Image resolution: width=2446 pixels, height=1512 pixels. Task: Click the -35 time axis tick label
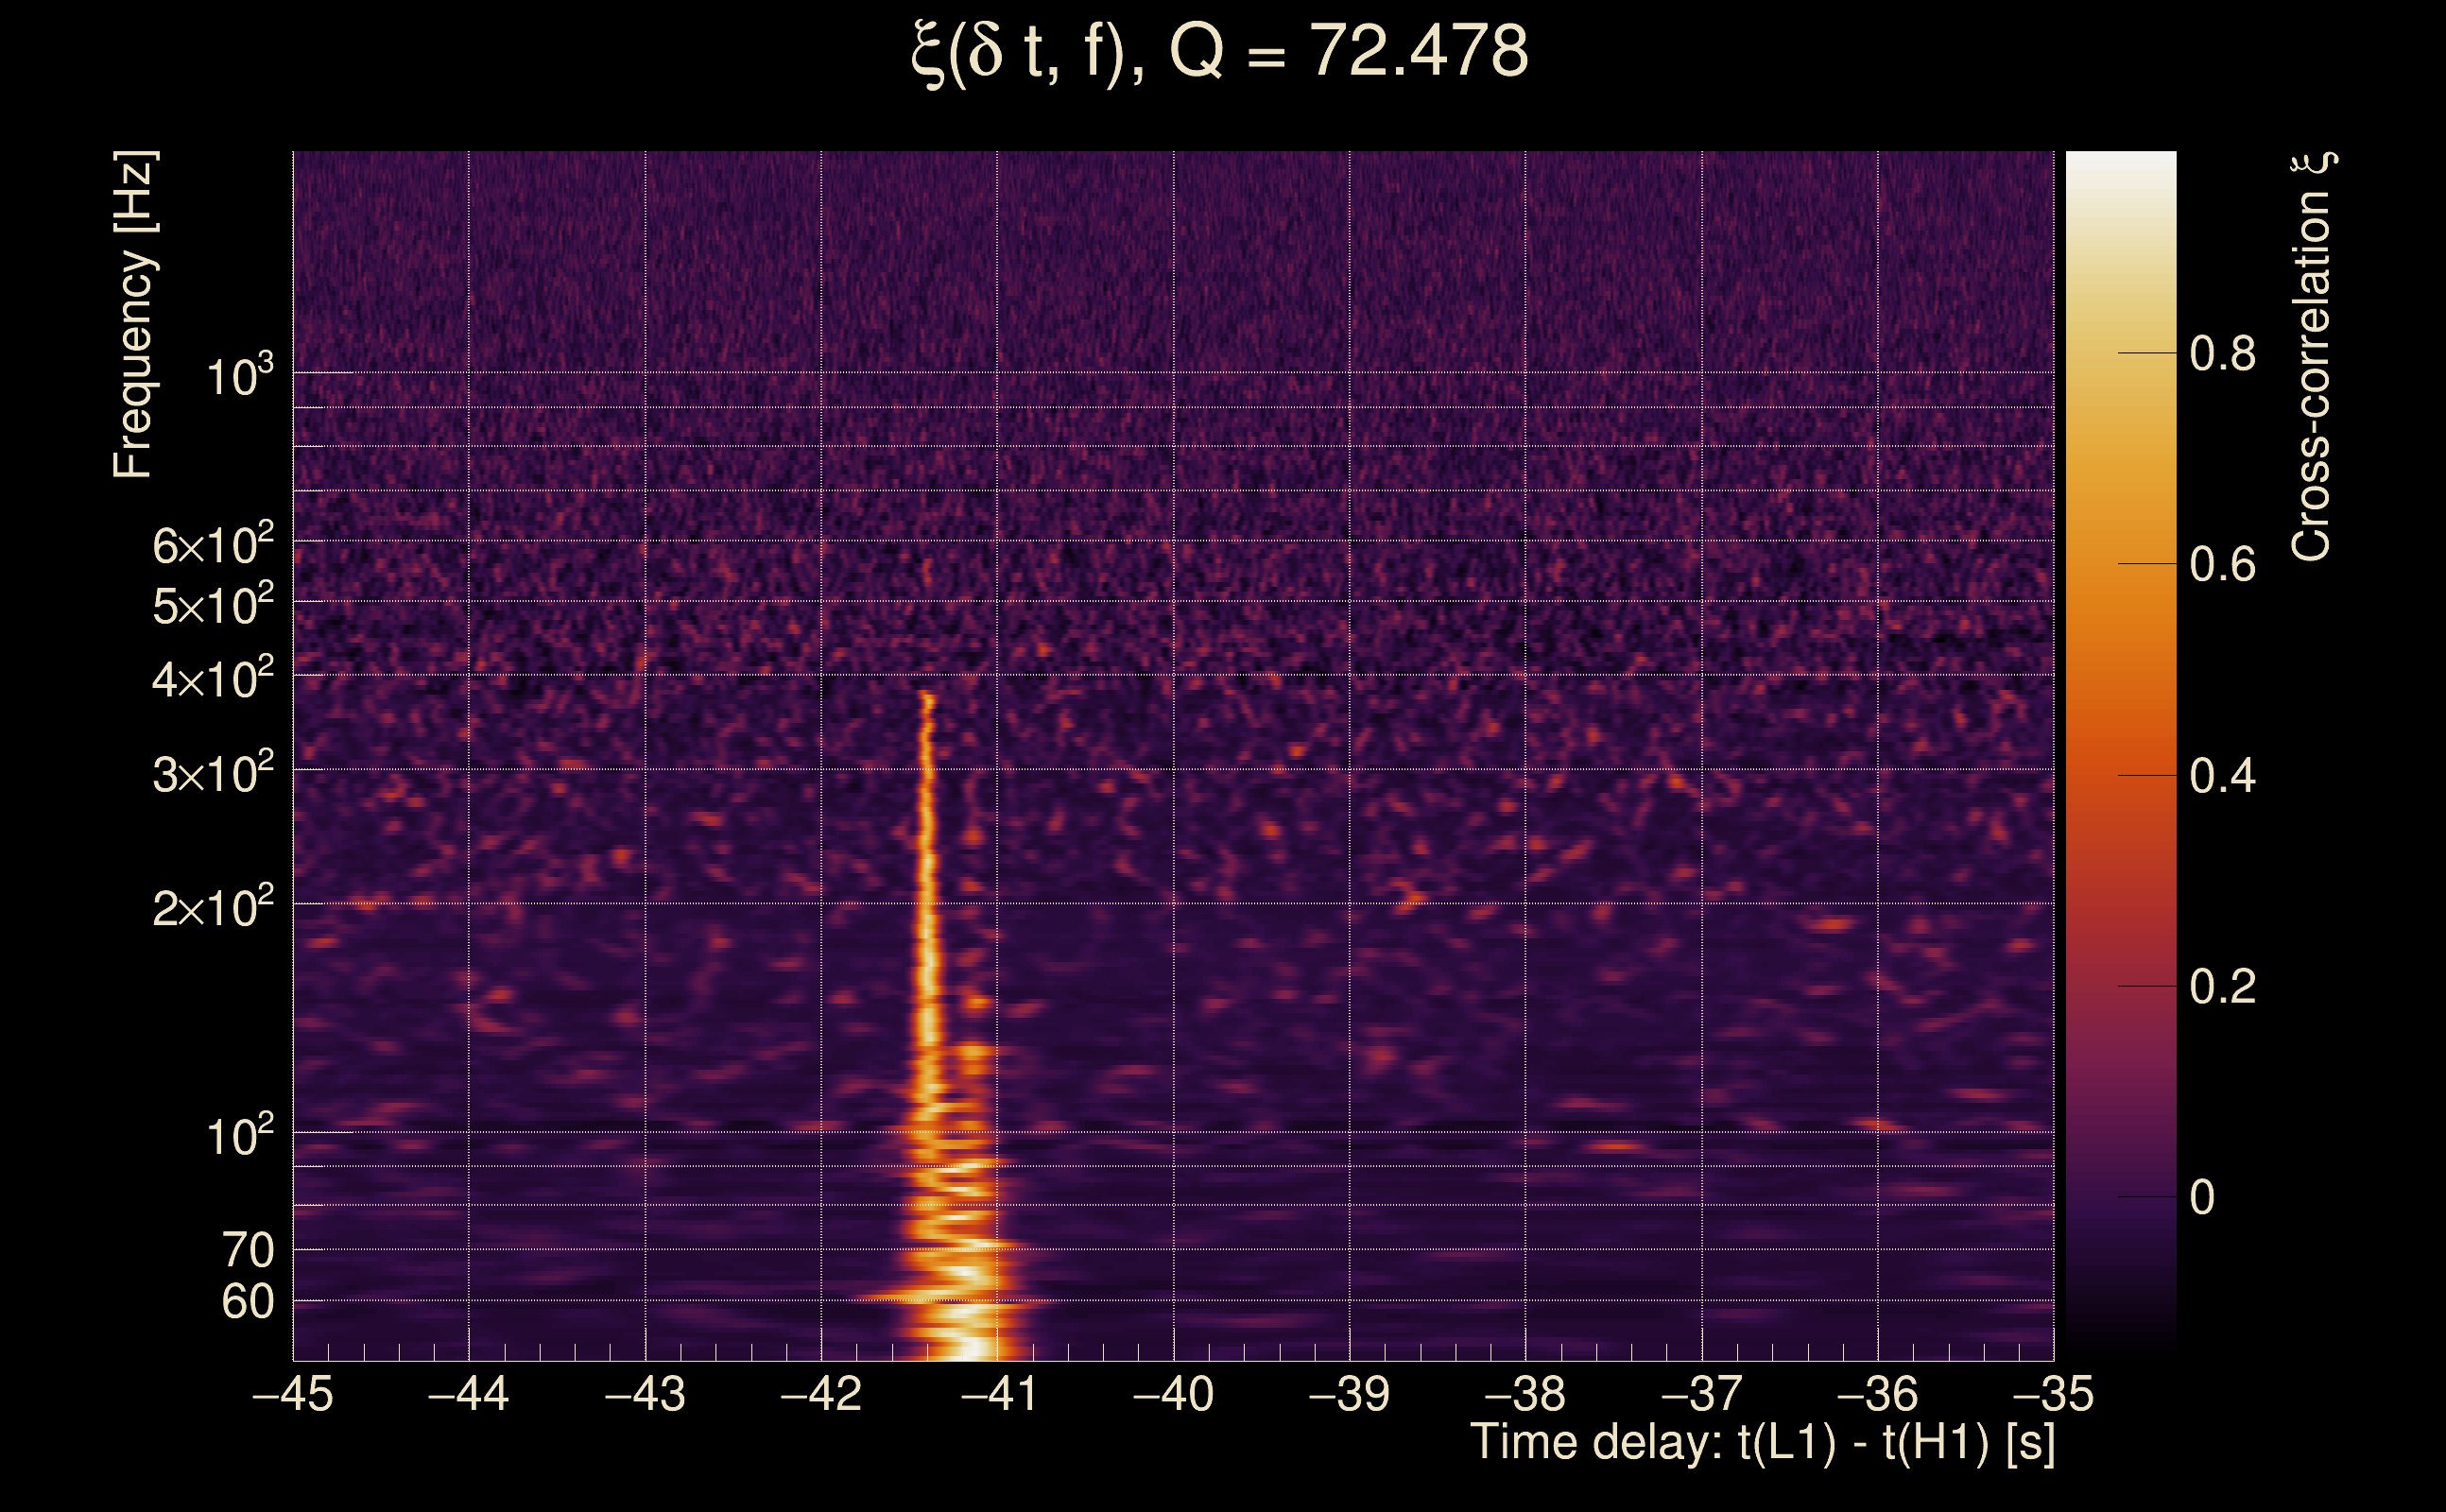click(2052, 1394)
